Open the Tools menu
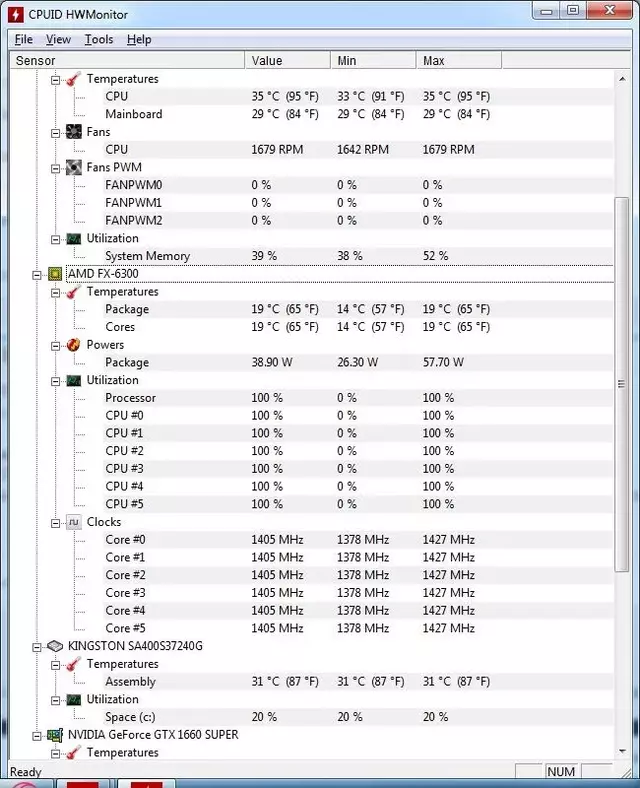Viewport: 640px width, 788px height. coord(98,39)
